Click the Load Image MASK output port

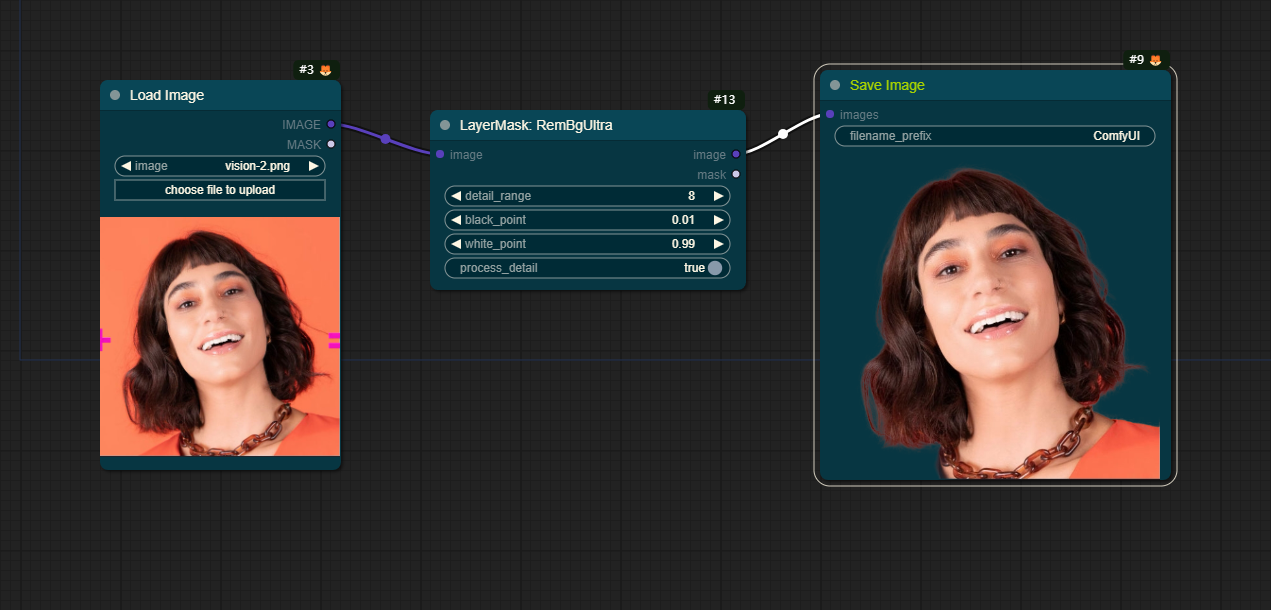pos(331,144)
